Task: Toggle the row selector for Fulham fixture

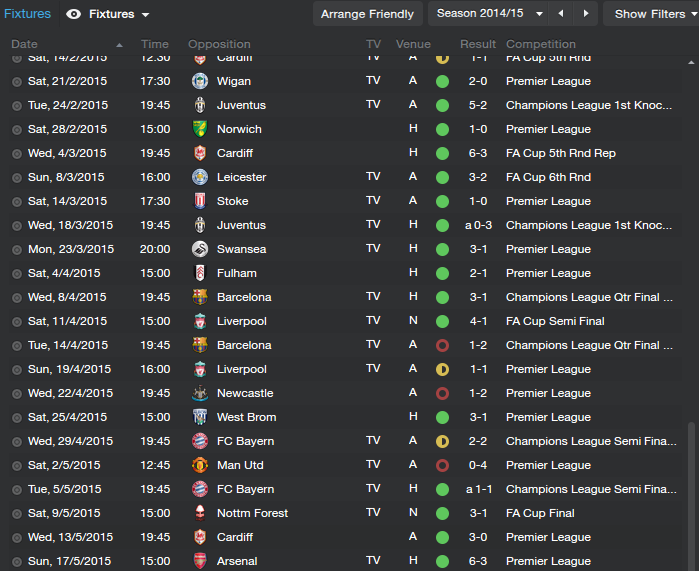Action: tap(17, 274)
